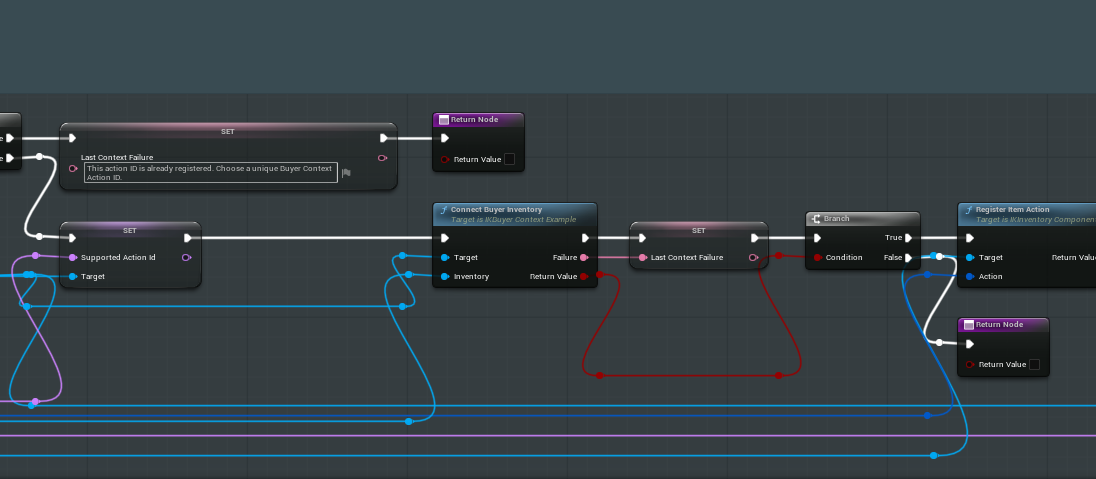
Task: Click the Branch node input exec pin
Action: click(817, 238)
